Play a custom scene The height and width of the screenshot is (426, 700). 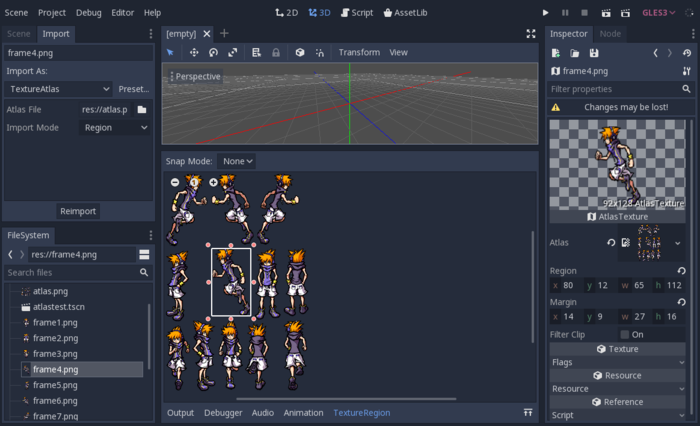625,13
